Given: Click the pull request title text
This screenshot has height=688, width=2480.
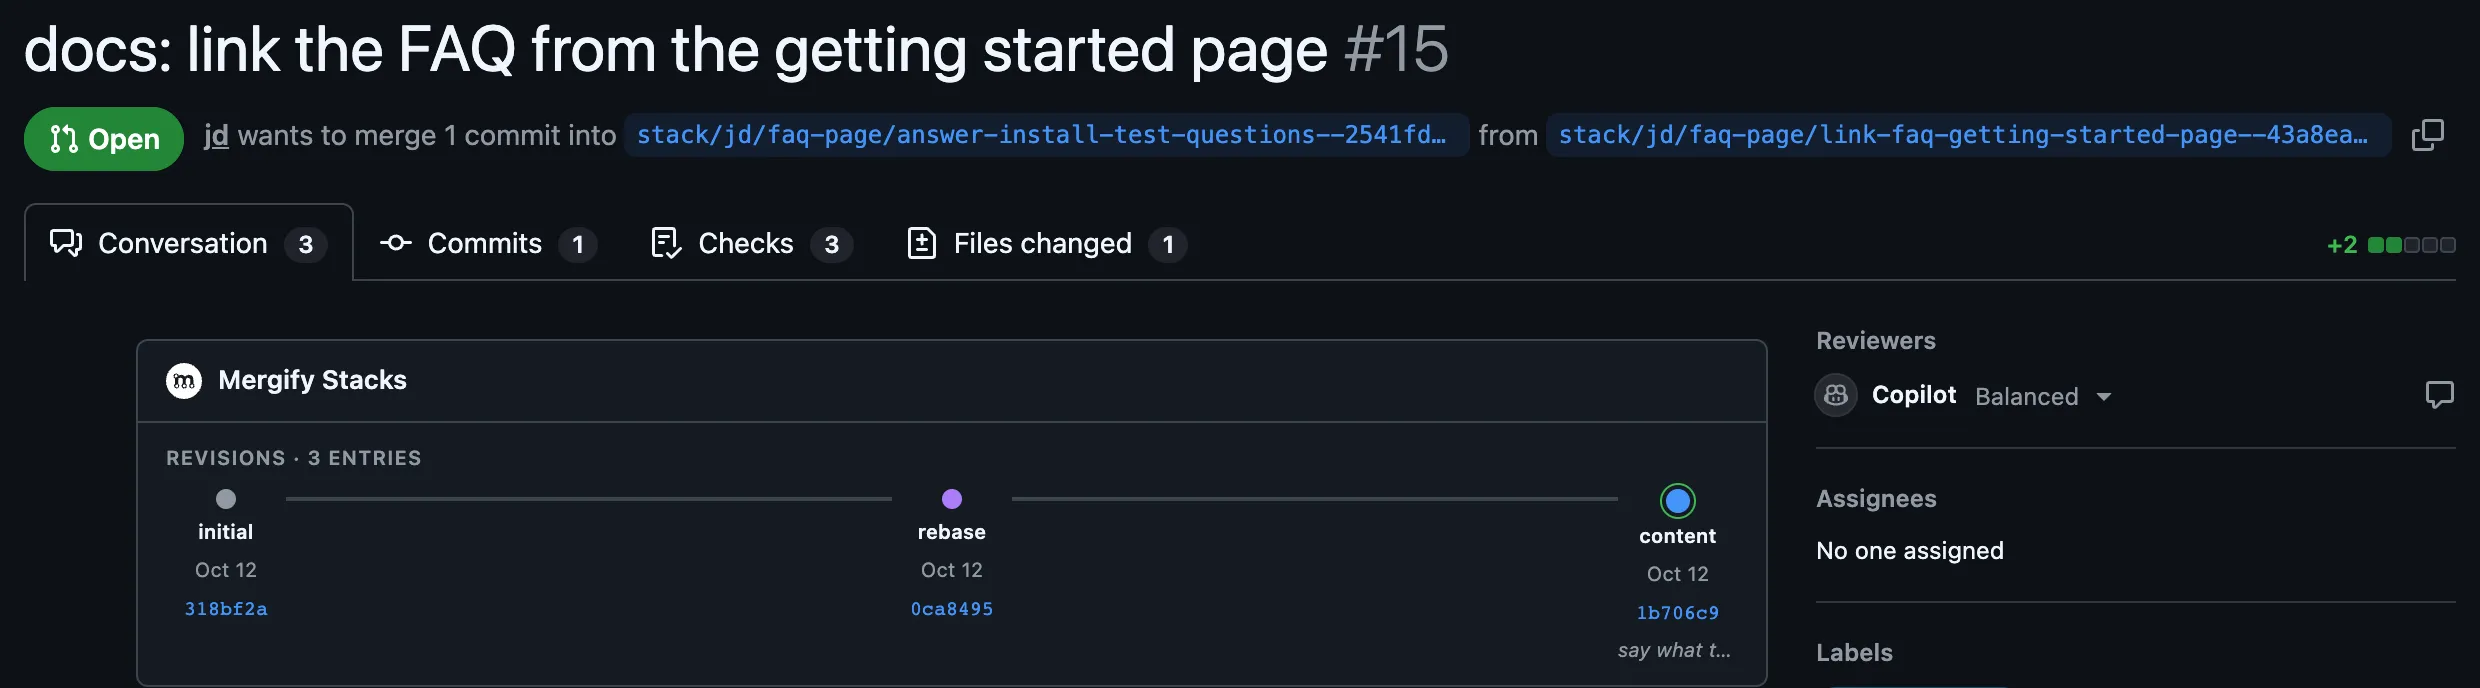Looking at the screenshot, I should point(675,49).
